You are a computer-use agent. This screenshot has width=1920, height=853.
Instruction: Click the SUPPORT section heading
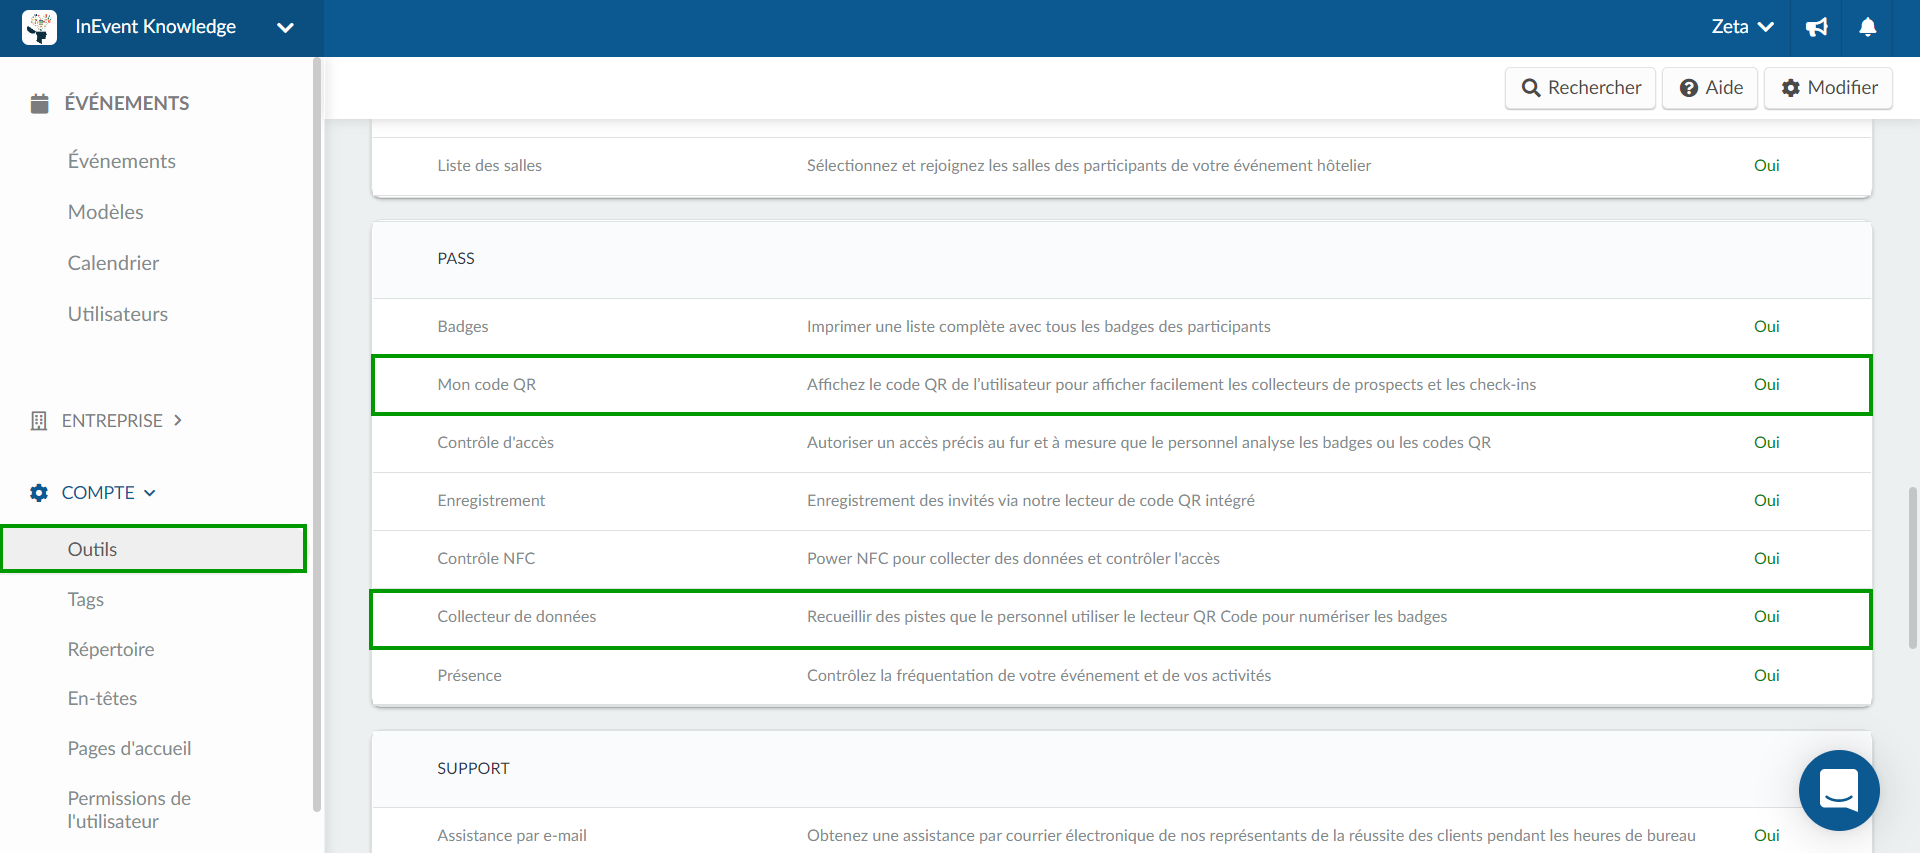(x=473, y=769)
